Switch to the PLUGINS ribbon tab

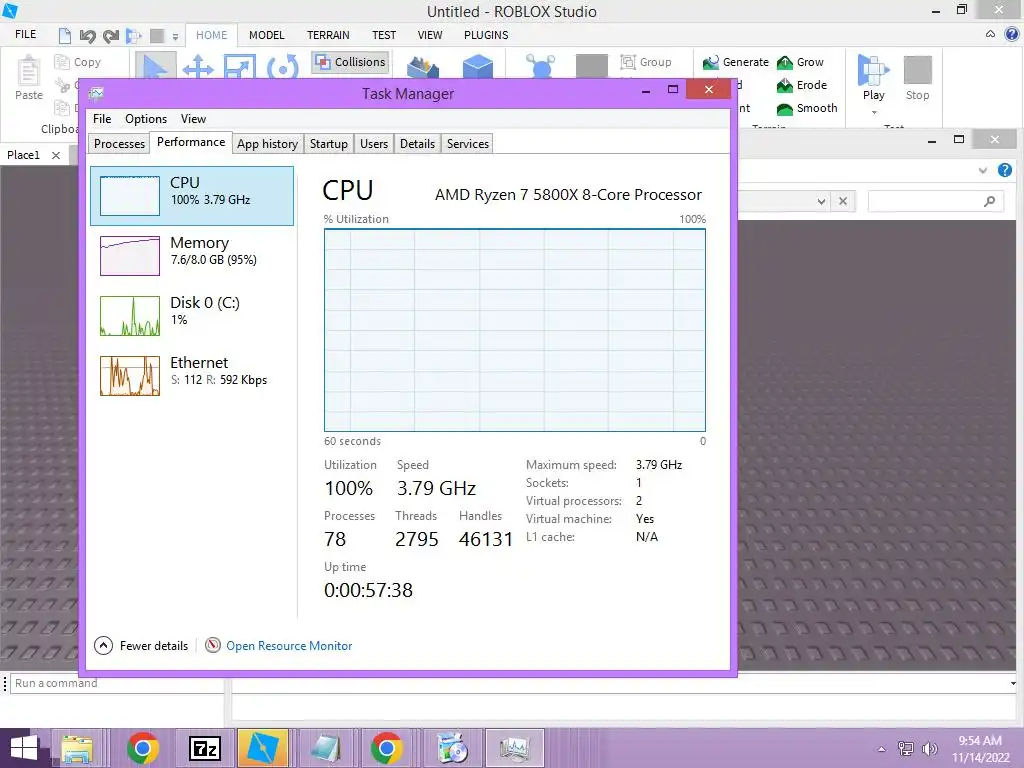pos(486,35)
